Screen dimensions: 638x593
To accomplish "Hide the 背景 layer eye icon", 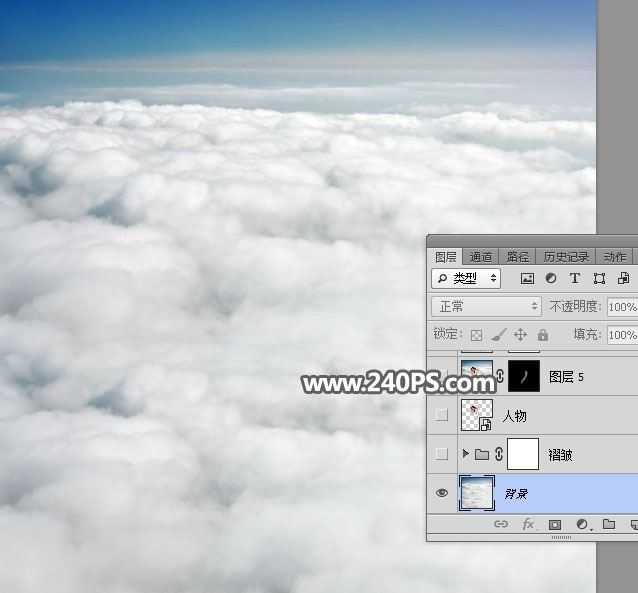I will pyautogui.click(x=442, y=494).
